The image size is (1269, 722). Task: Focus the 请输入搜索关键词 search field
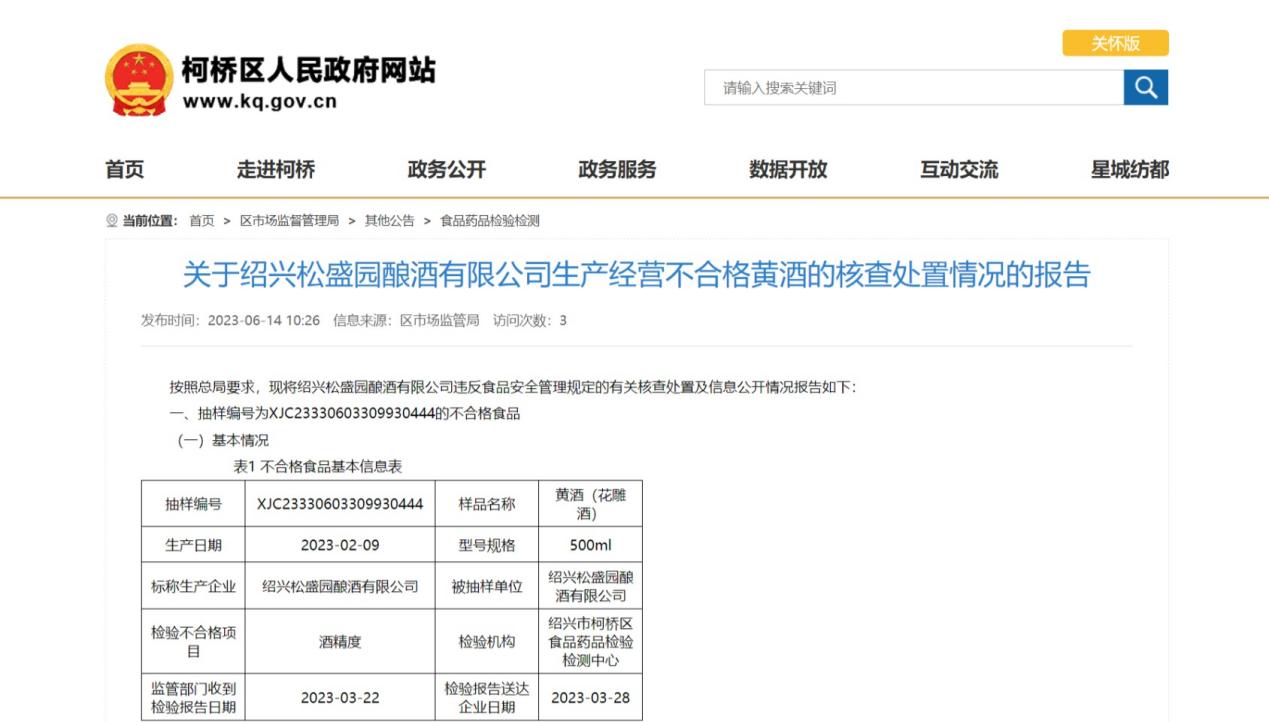[x=914, y=88]
